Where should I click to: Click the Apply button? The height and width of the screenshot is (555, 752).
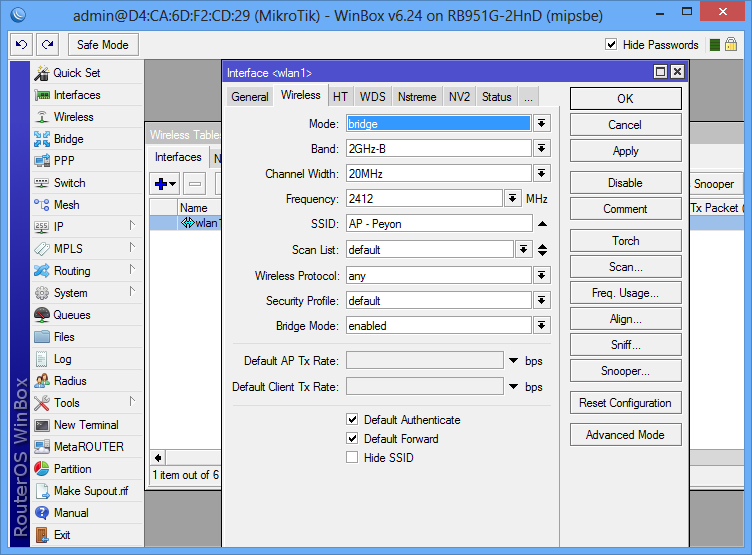tap(625, 151)
